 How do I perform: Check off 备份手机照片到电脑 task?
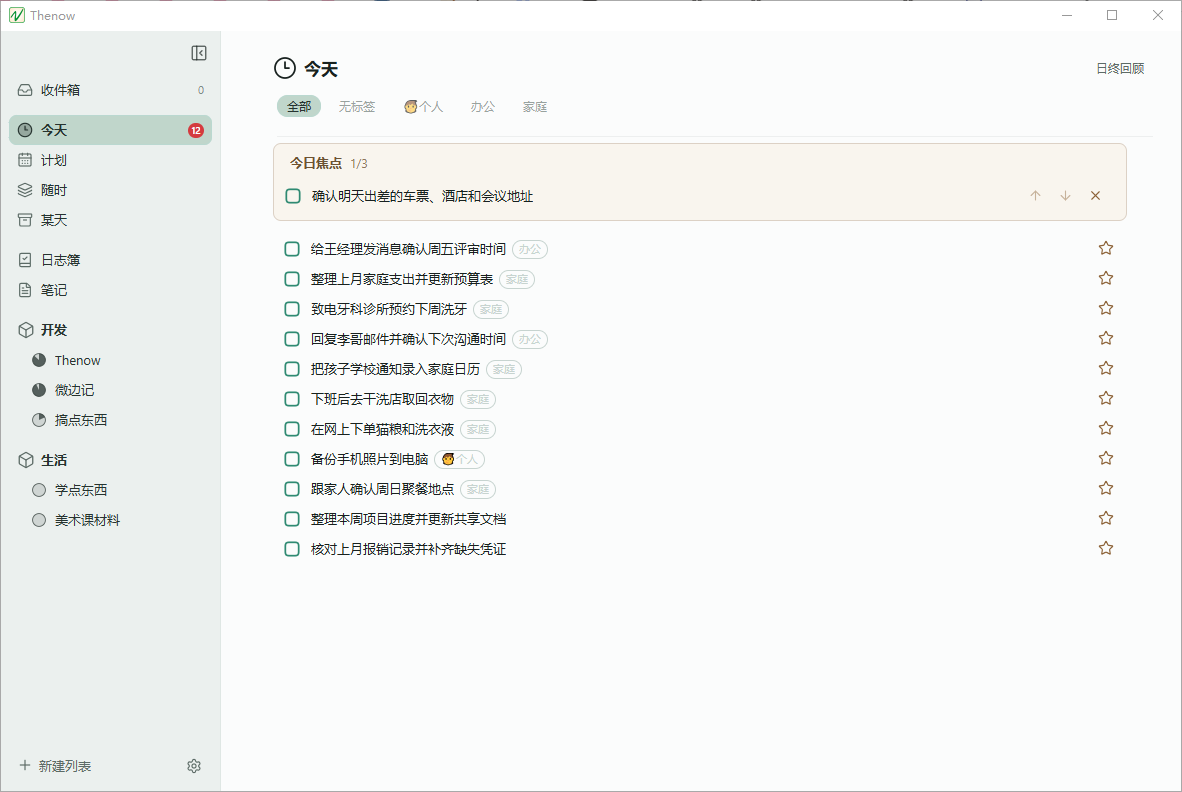pos(292,459)
